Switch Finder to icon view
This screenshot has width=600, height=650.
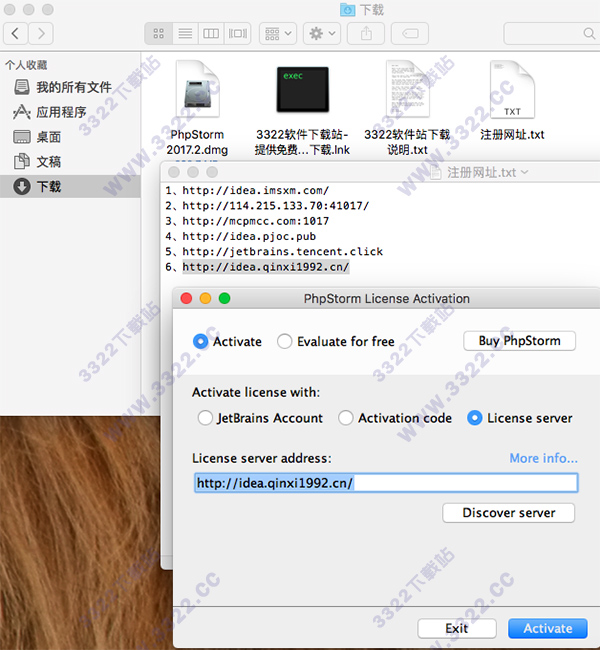point(158,33)
